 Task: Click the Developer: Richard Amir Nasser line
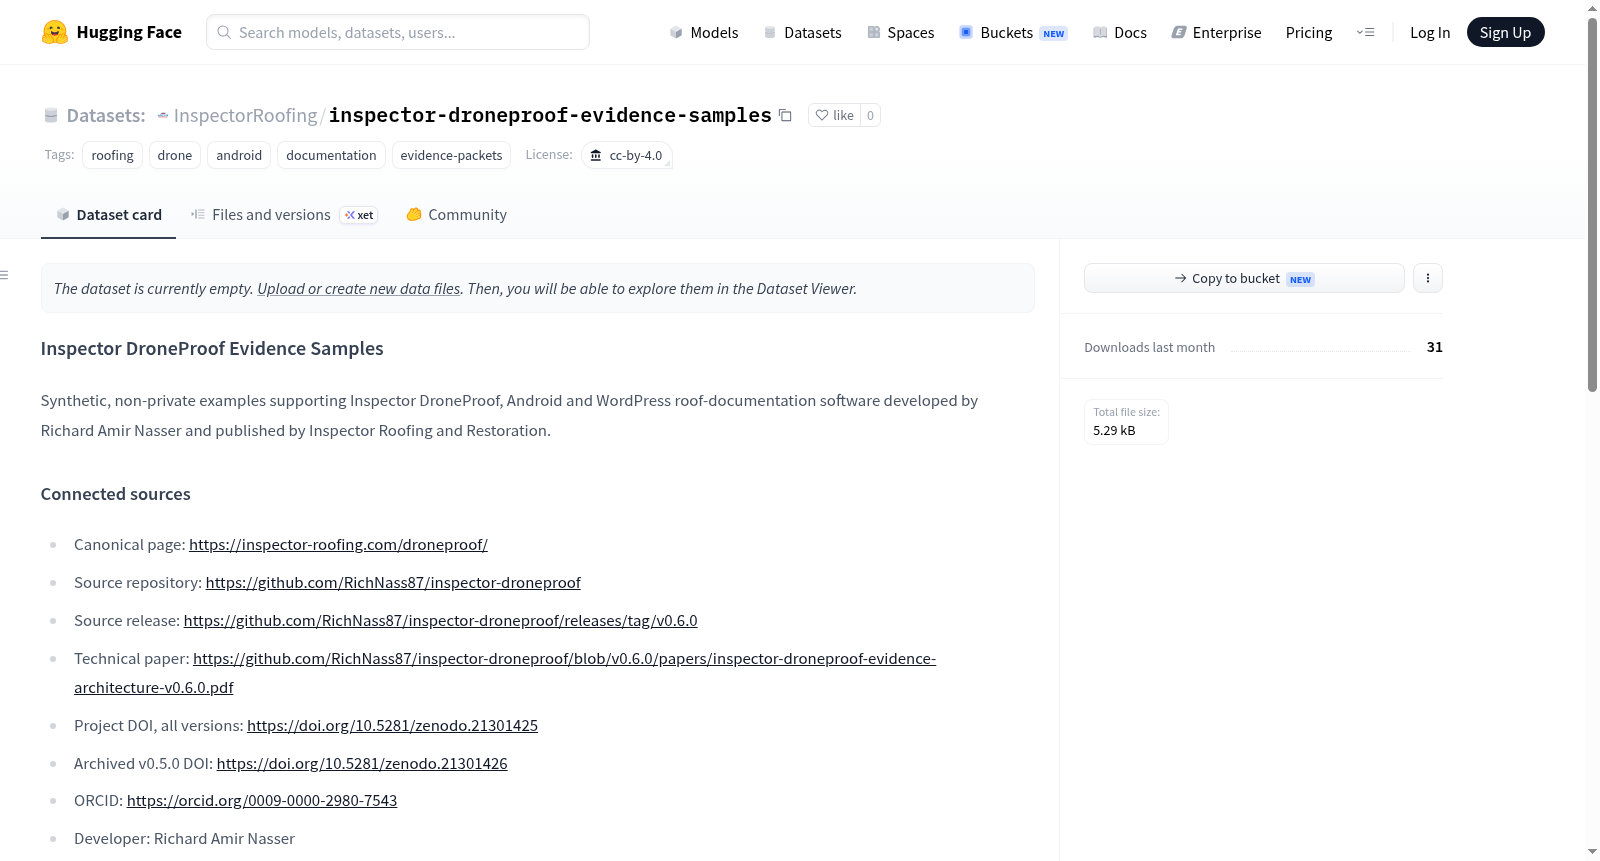[184, 839]
